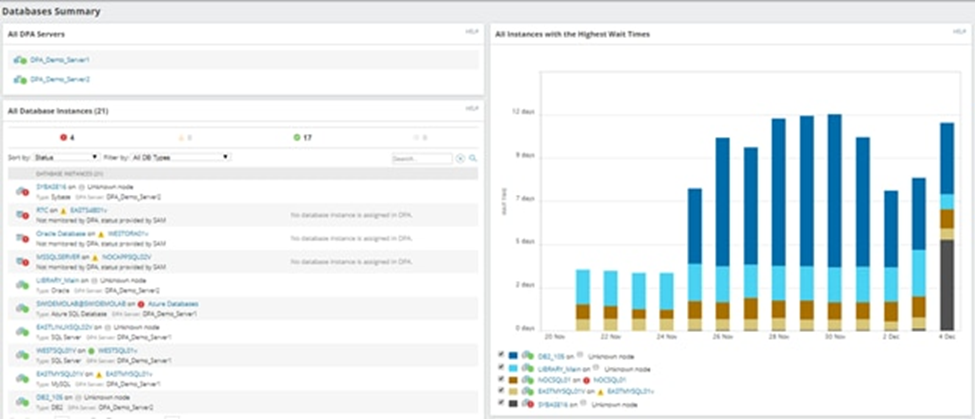This screenshot has width=975, height=419.
Task: Click the red status dot beside Azure Databases
Action: pyautogui.click(x=141, y=304)
